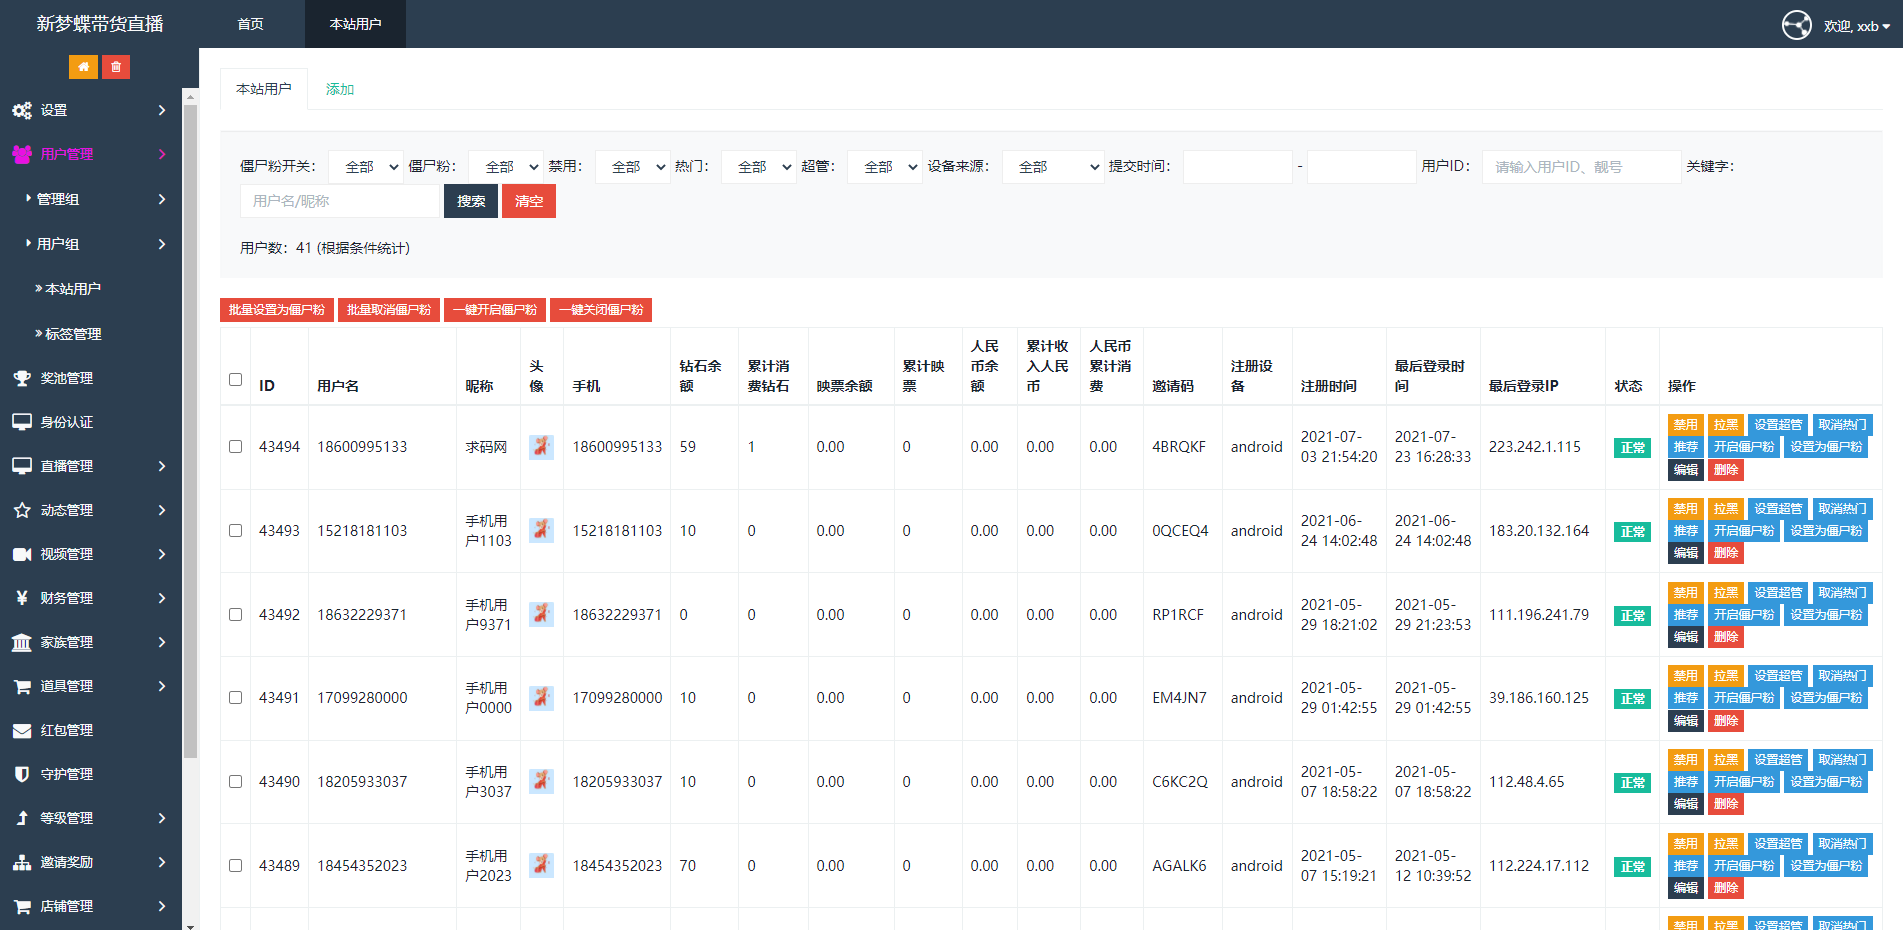Tick the checkbox on row 43490
1903x930 pixels.
[x=235, y=781]
